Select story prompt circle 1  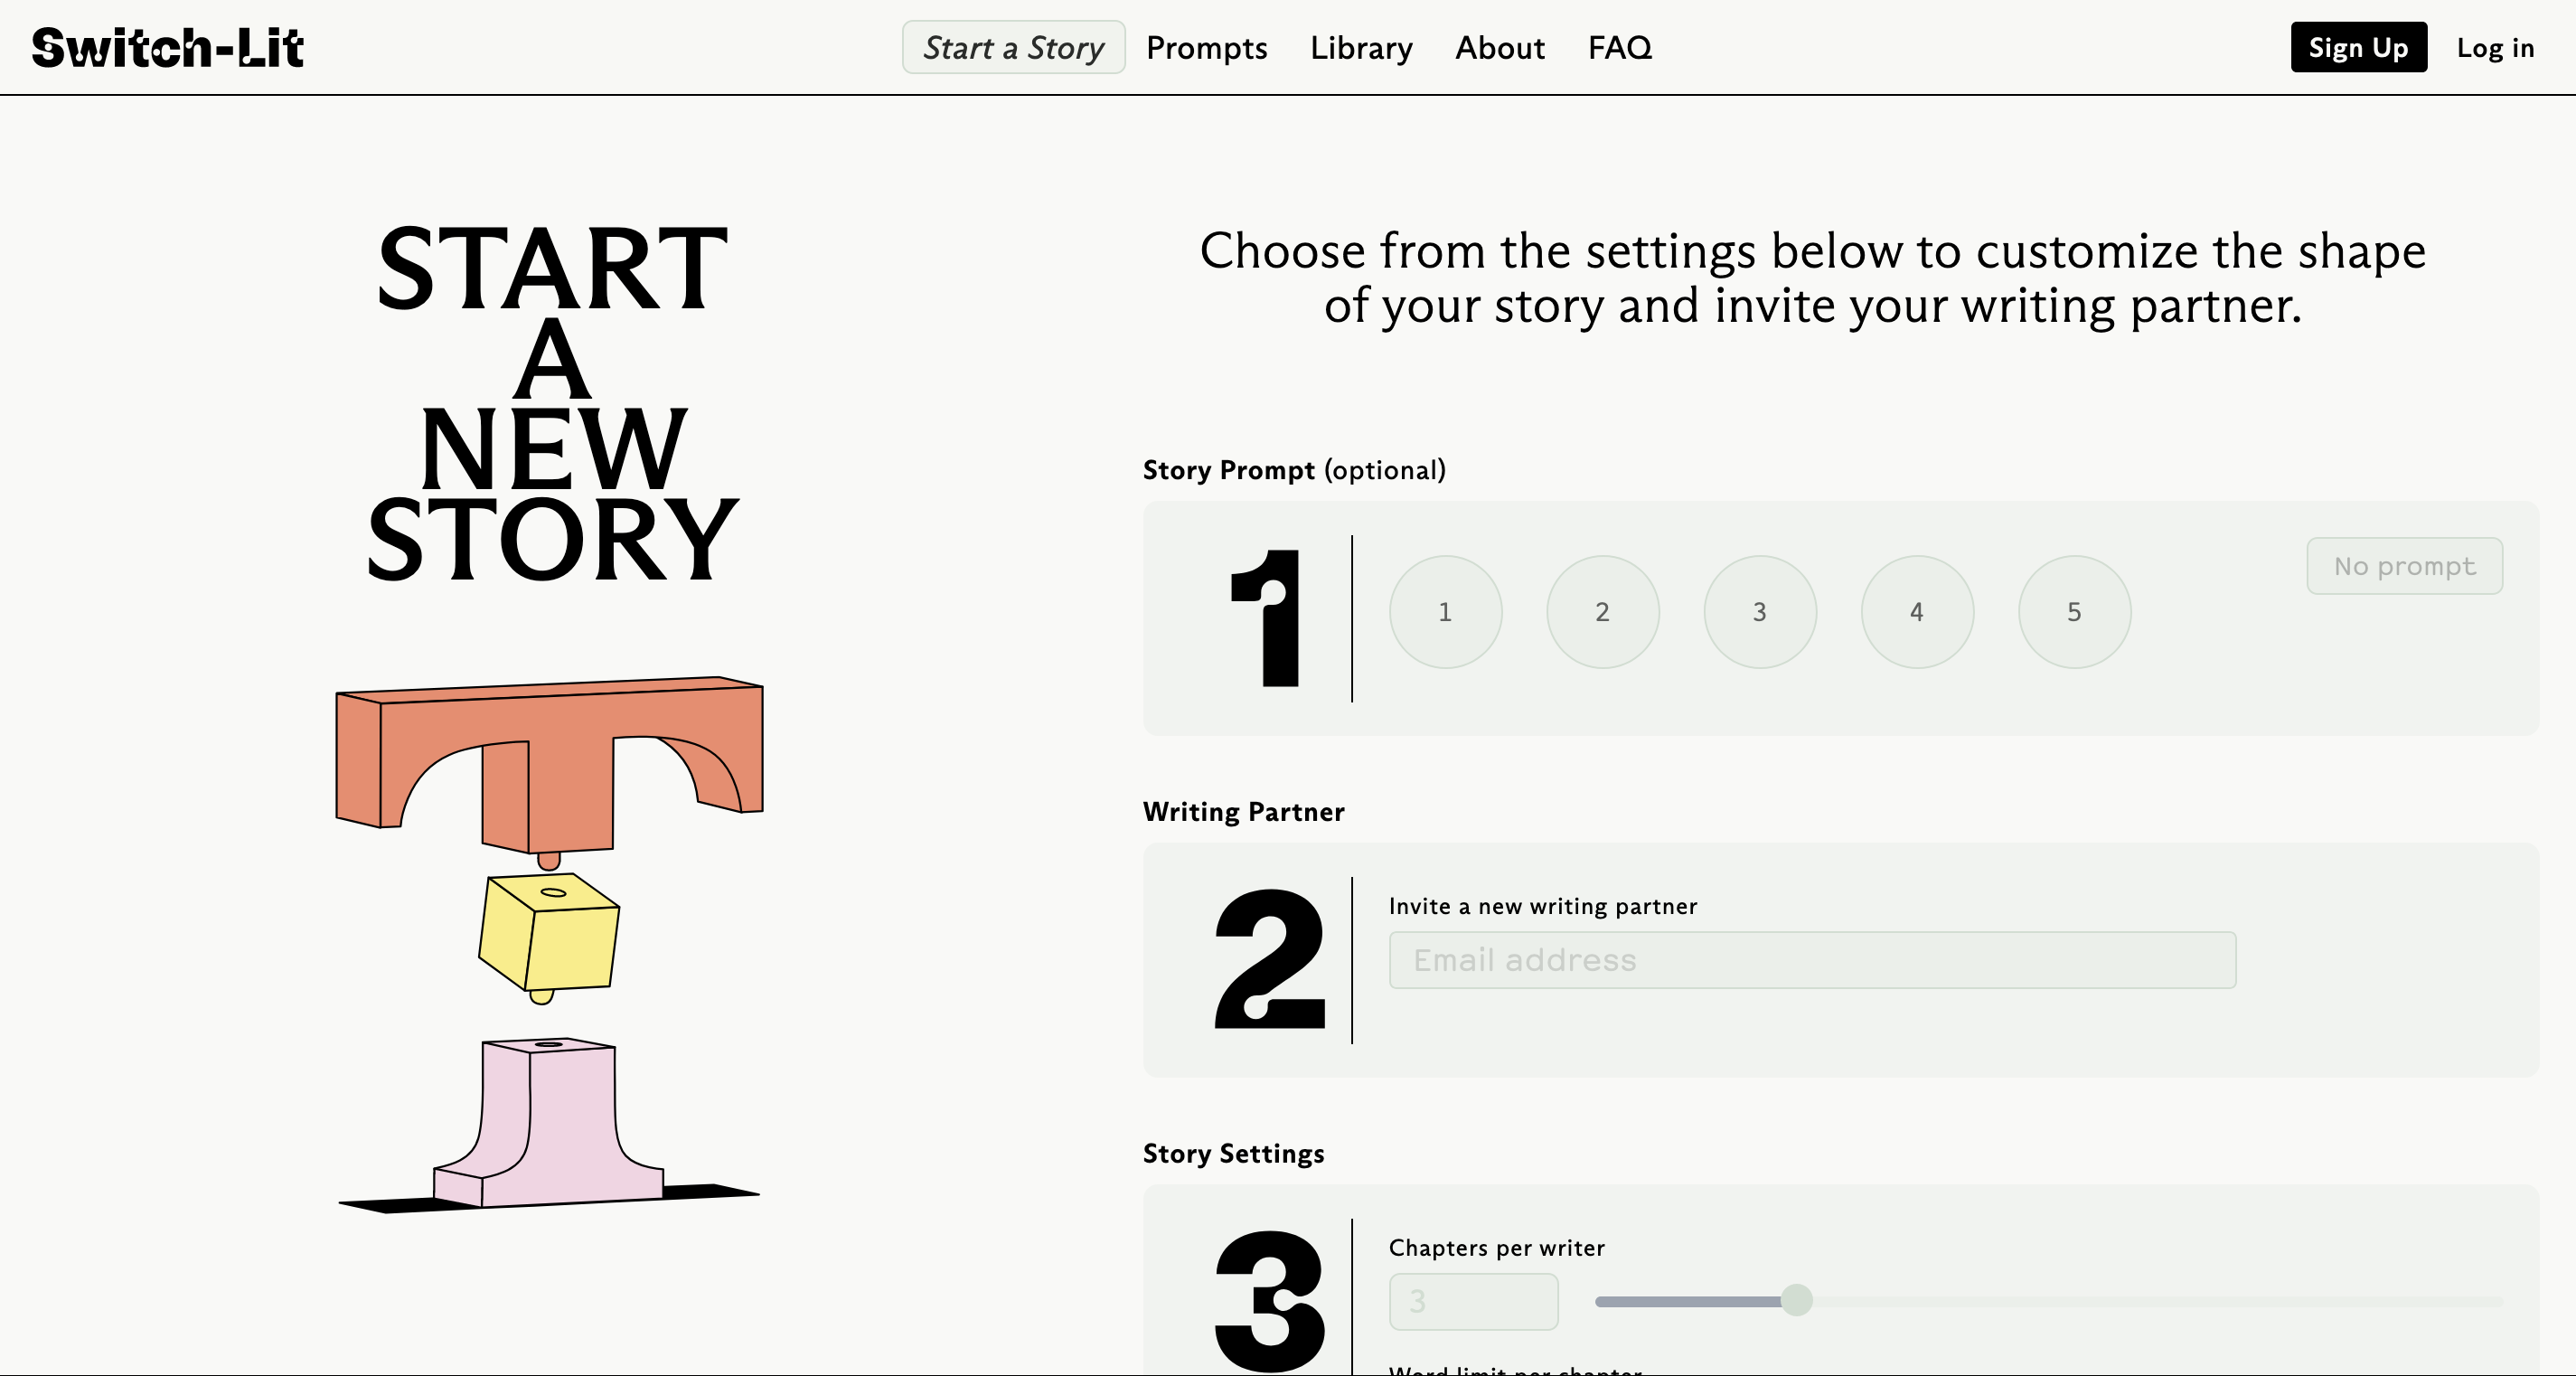point(1445,612)
